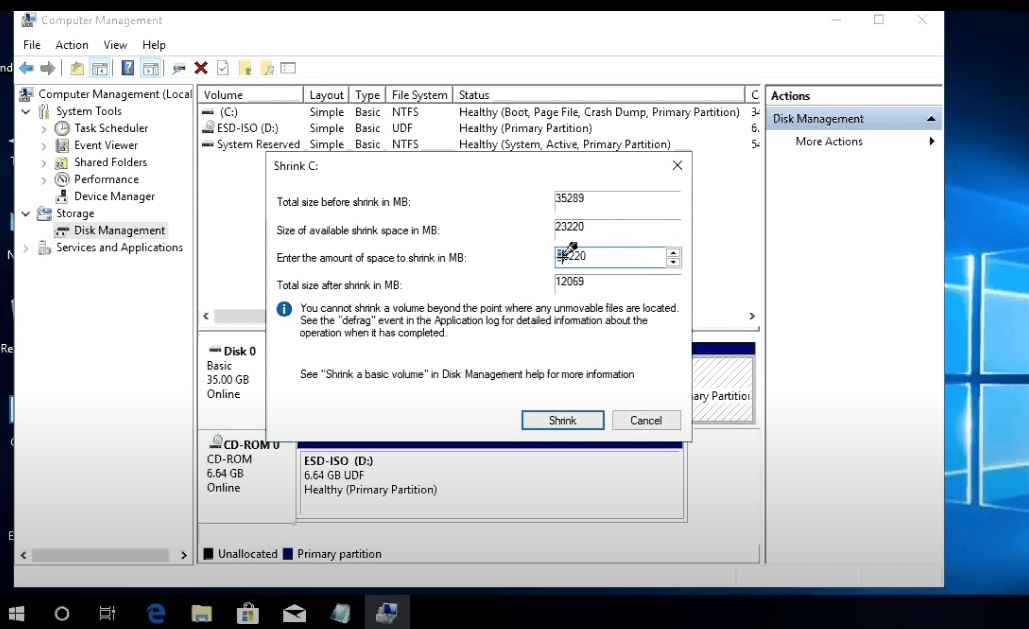1029x629 pixels.
Task: Click the Open folder toolbar icon
Action: pos(245,68)
